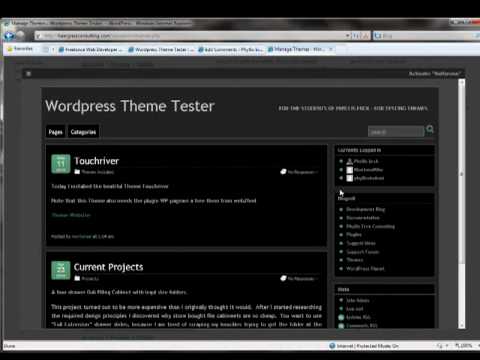Select the Manage Themes tab

(296, 49)
